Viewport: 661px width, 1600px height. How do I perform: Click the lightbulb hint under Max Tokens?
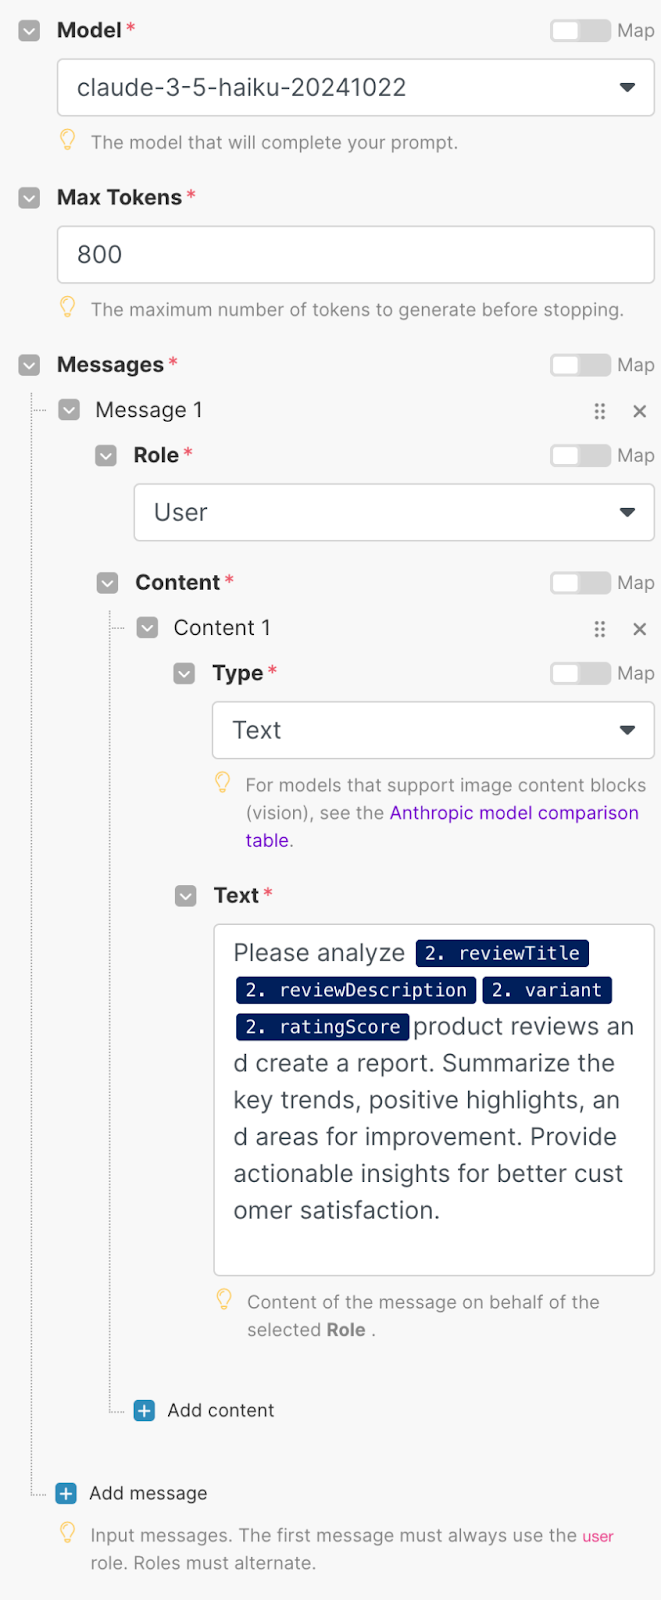coord(68,307)
